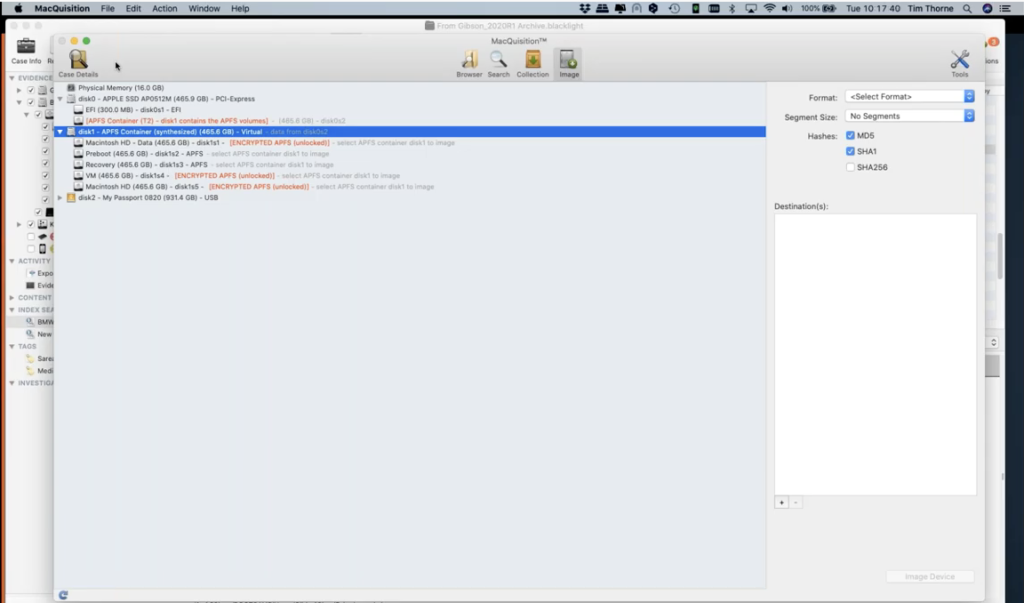The width and height of the screenshot is (1024, 603).
Task: Select the Macintosh HD - Data disk1s1 row
Action: tap(410, 142)
